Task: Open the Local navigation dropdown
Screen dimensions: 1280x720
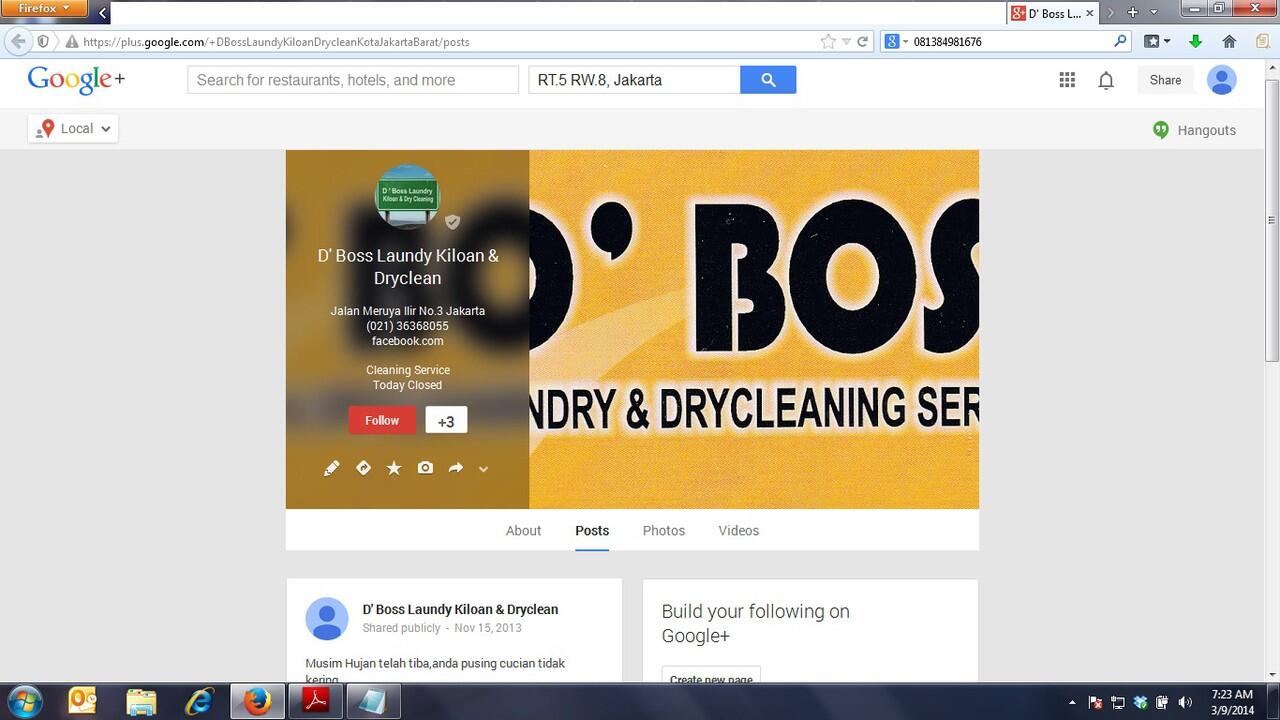Action: (x=73, y=129)
